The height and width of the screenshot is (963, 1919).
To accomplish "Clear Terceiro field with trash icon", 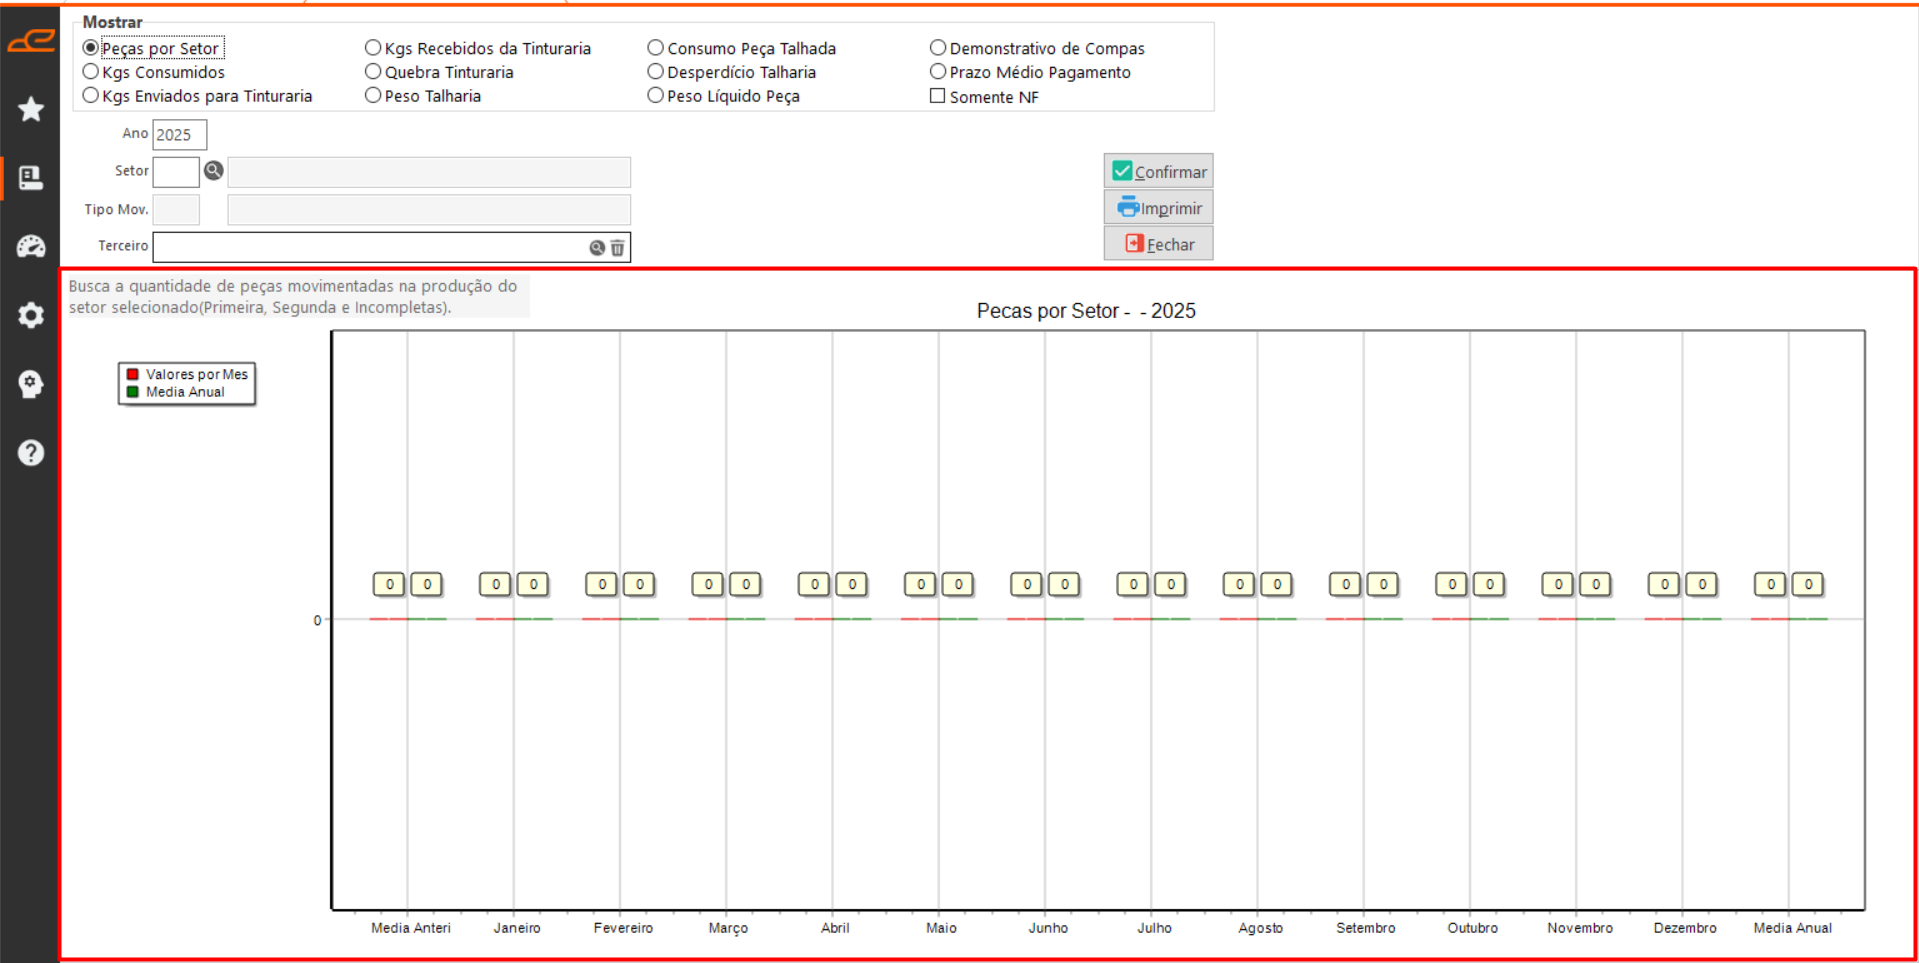I will click(x=618, y=248).
